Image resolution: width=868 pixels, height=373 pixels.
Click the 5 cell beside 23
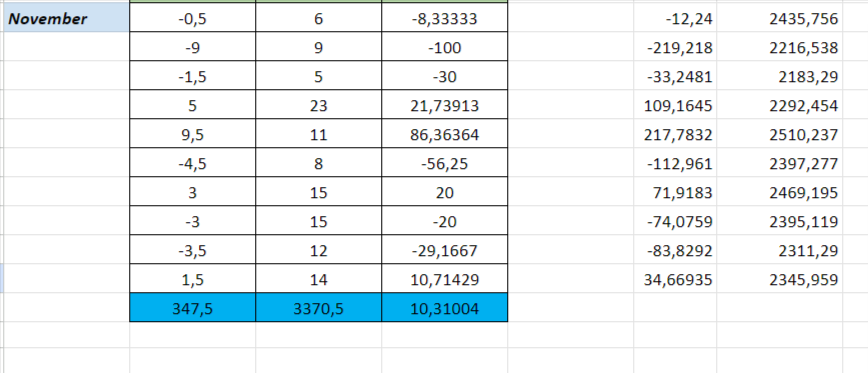[193, 105]
